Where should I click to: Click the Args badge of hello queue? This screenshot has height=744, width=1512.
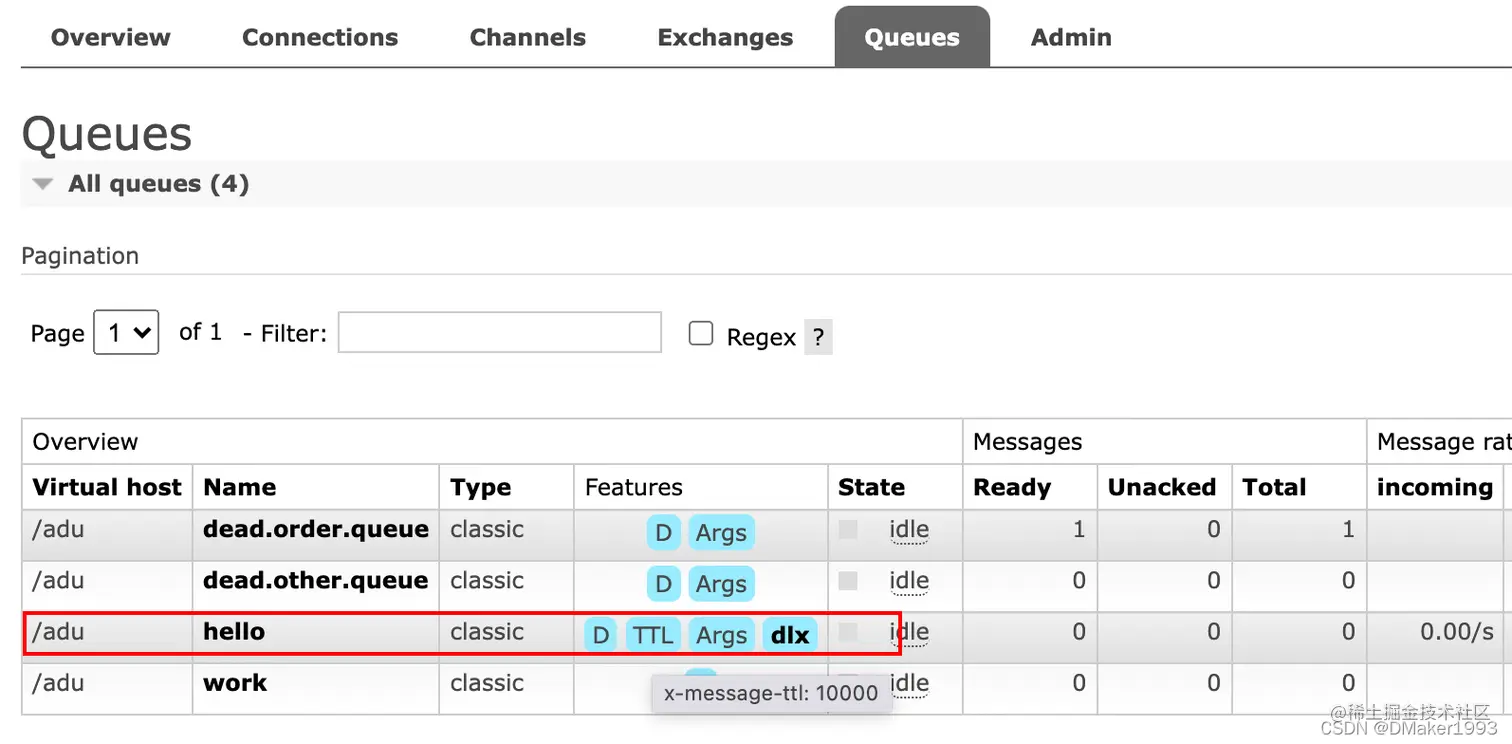pyautogui.click(x=721, y=635)
